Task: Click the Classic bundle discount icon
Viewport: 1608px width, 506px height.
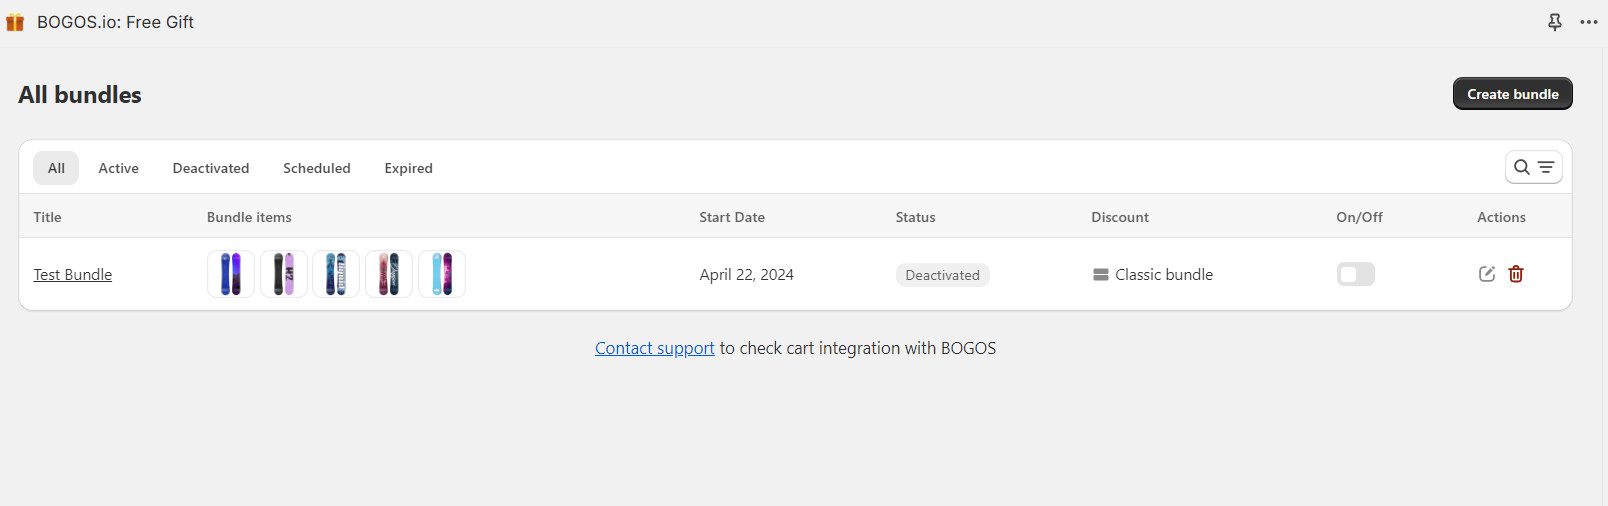Action: [1101, 275]
